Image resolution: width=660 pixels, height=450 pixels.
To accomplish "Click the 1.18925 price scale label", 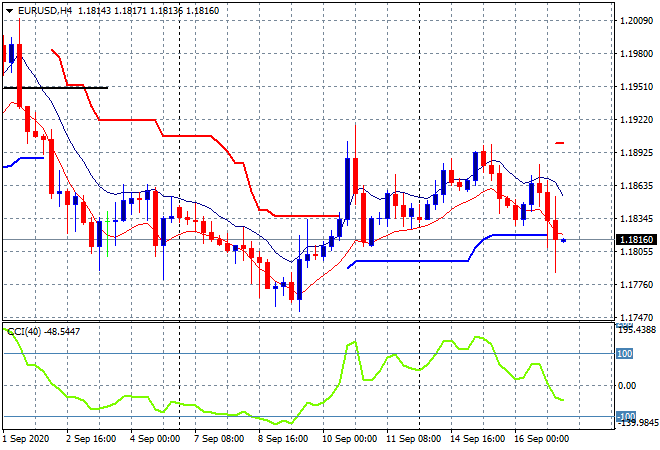I will [637, 152].
